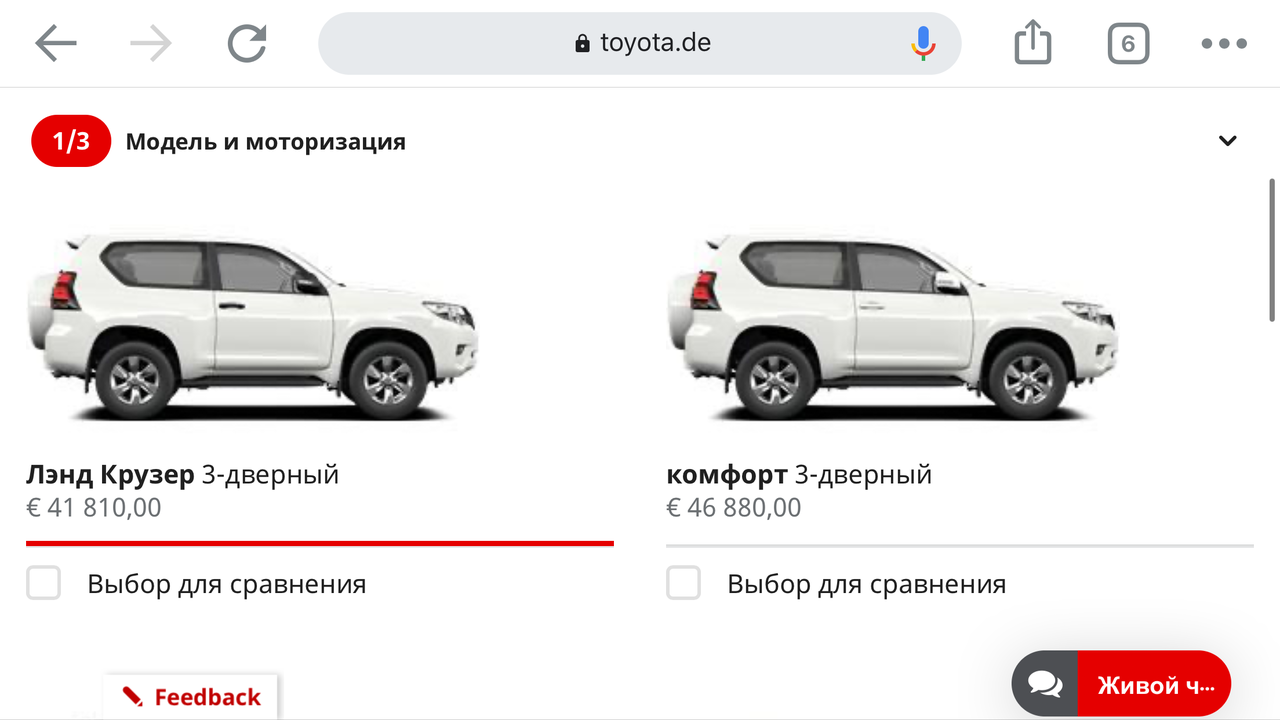Click the toyota.de address bar
1280x720 pixels.
640,43
